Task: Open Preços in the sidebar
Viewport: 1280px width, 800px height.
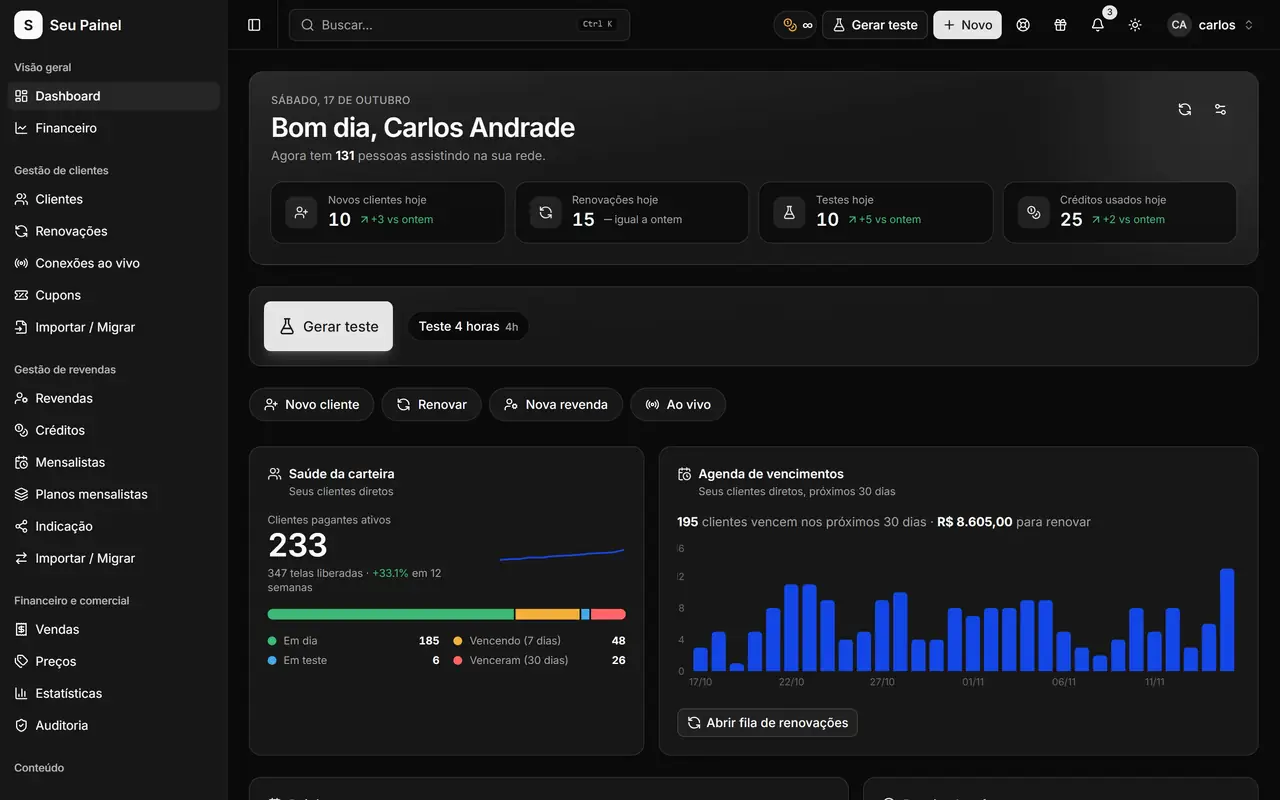Action: pos(114,661)
